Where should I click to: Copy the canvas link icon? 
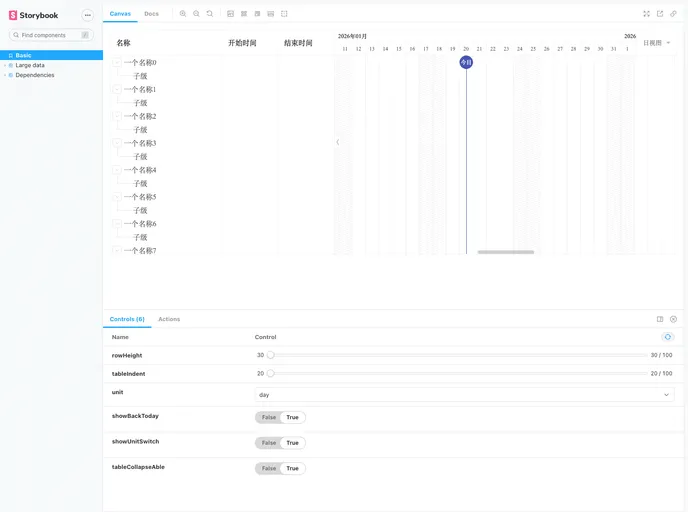tap(673, 14)
